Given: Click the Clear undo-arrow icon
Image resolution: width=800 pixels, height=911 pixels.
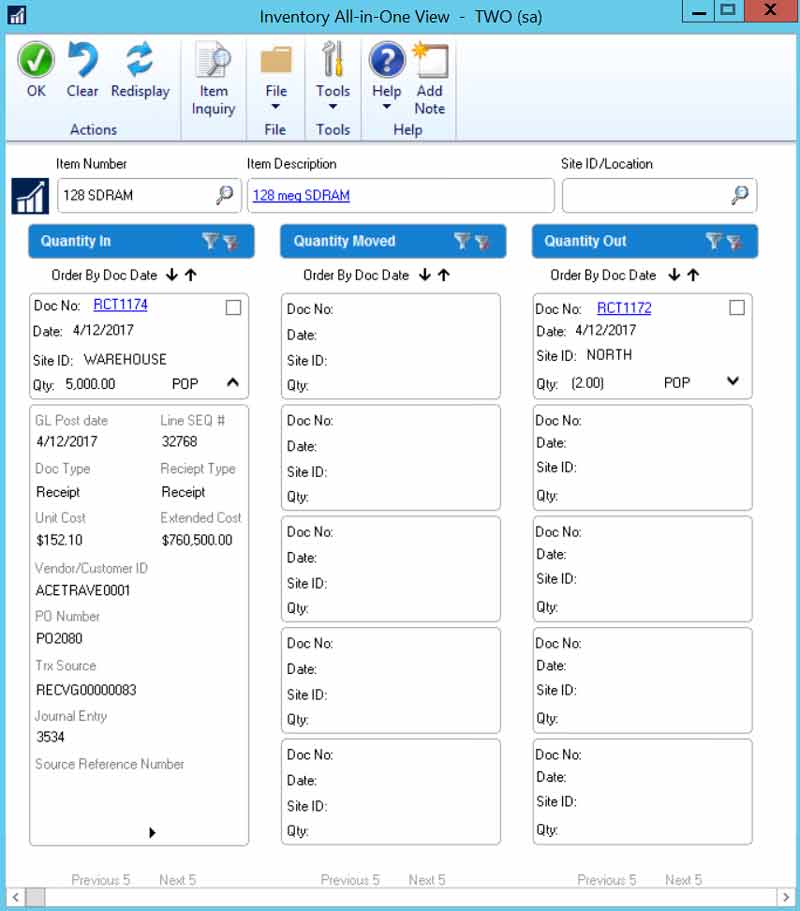Looking at the screenshot, I should pos(82,62).
